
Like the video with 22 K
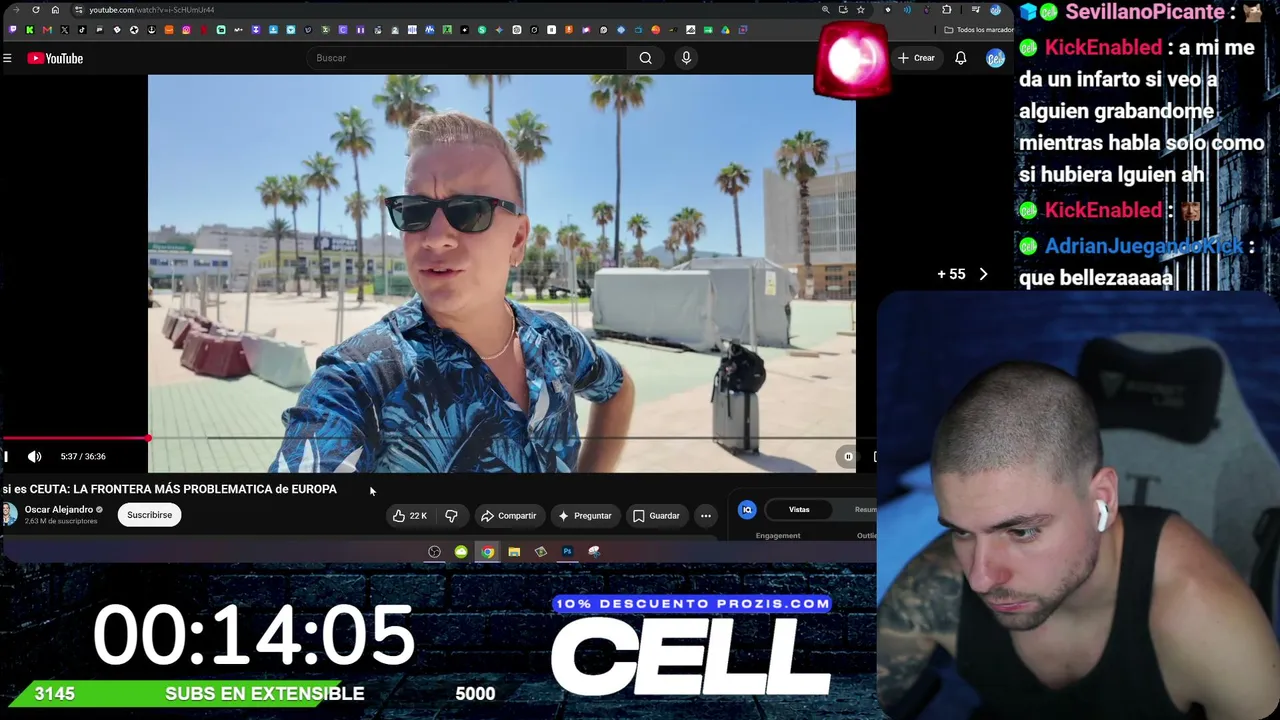[410, 516]
